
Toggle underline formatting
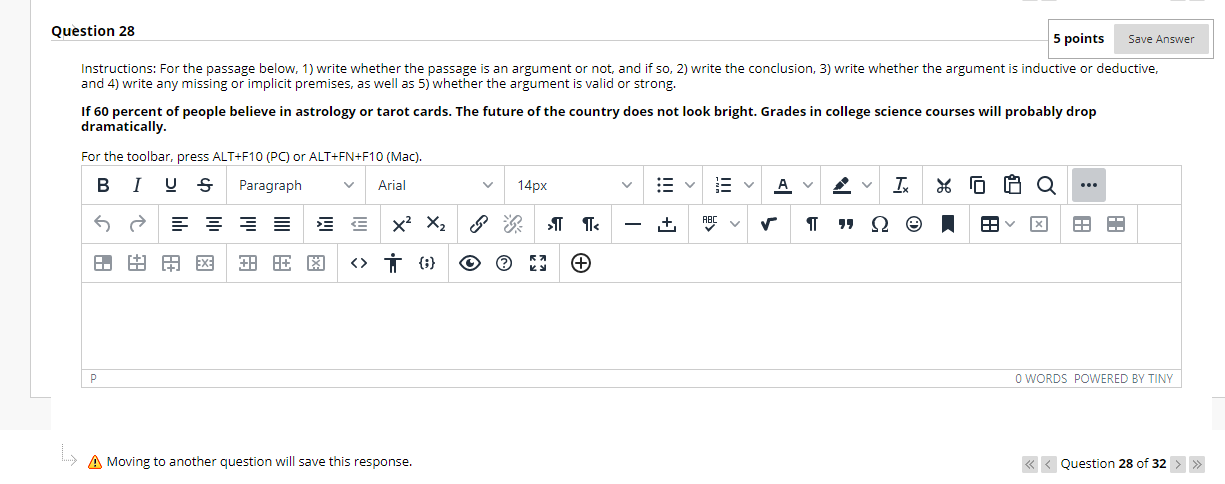(171, 185)
